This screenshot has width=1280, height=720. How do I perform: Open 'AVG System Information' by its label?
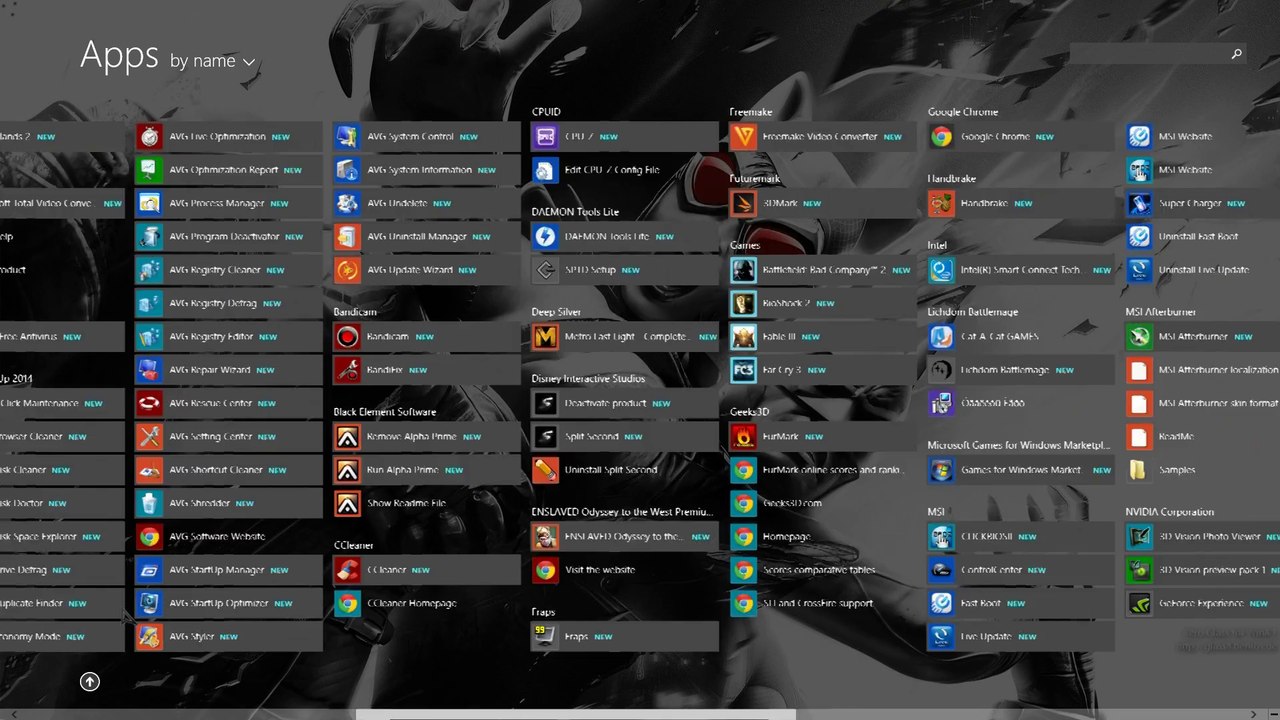point(420,170)
